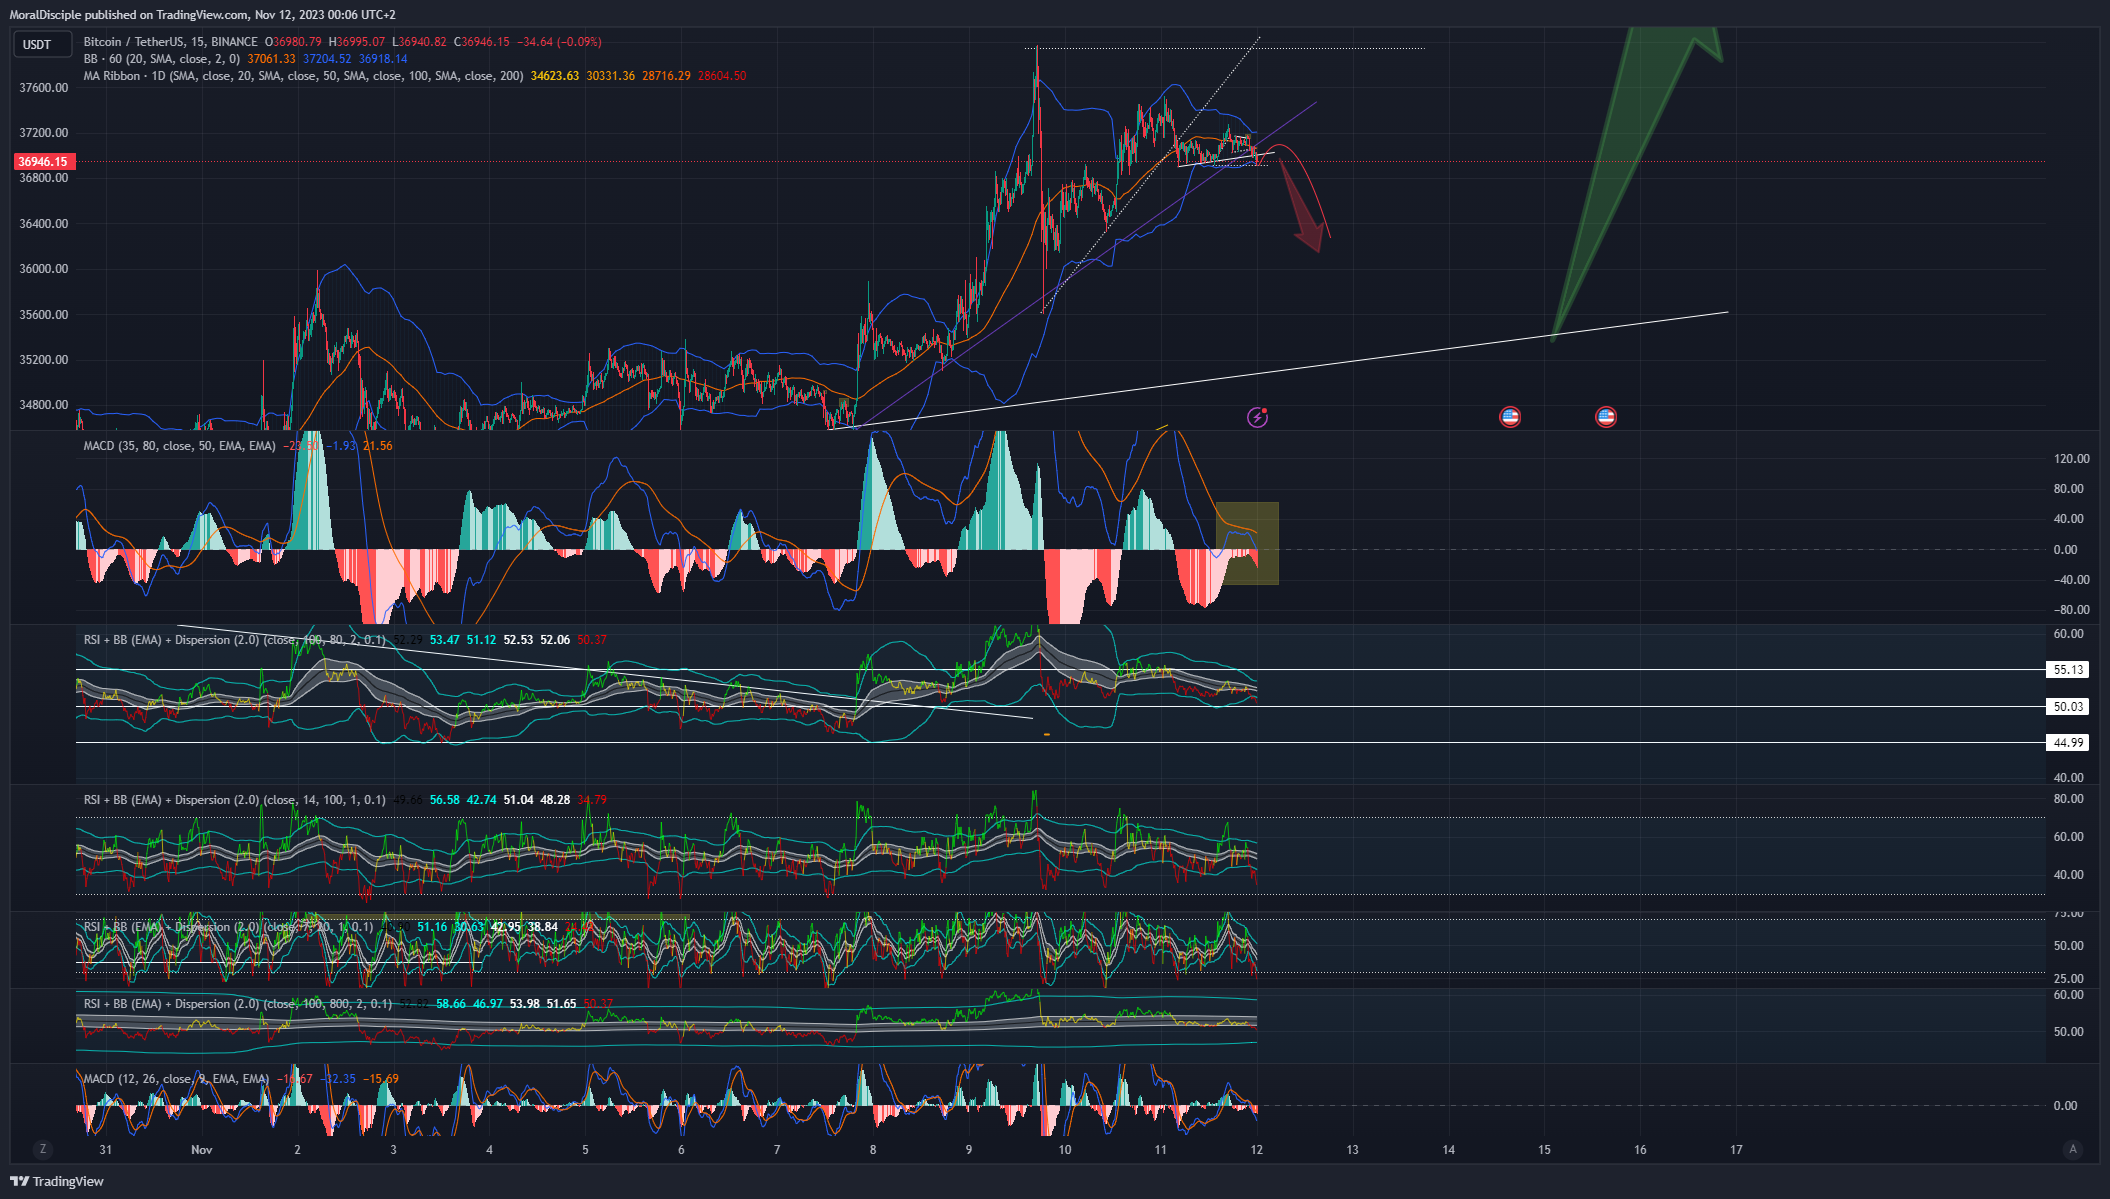Click the 36000.00 price scale label
Viewport: 2110px width, 1199px height.
point(44,269)
